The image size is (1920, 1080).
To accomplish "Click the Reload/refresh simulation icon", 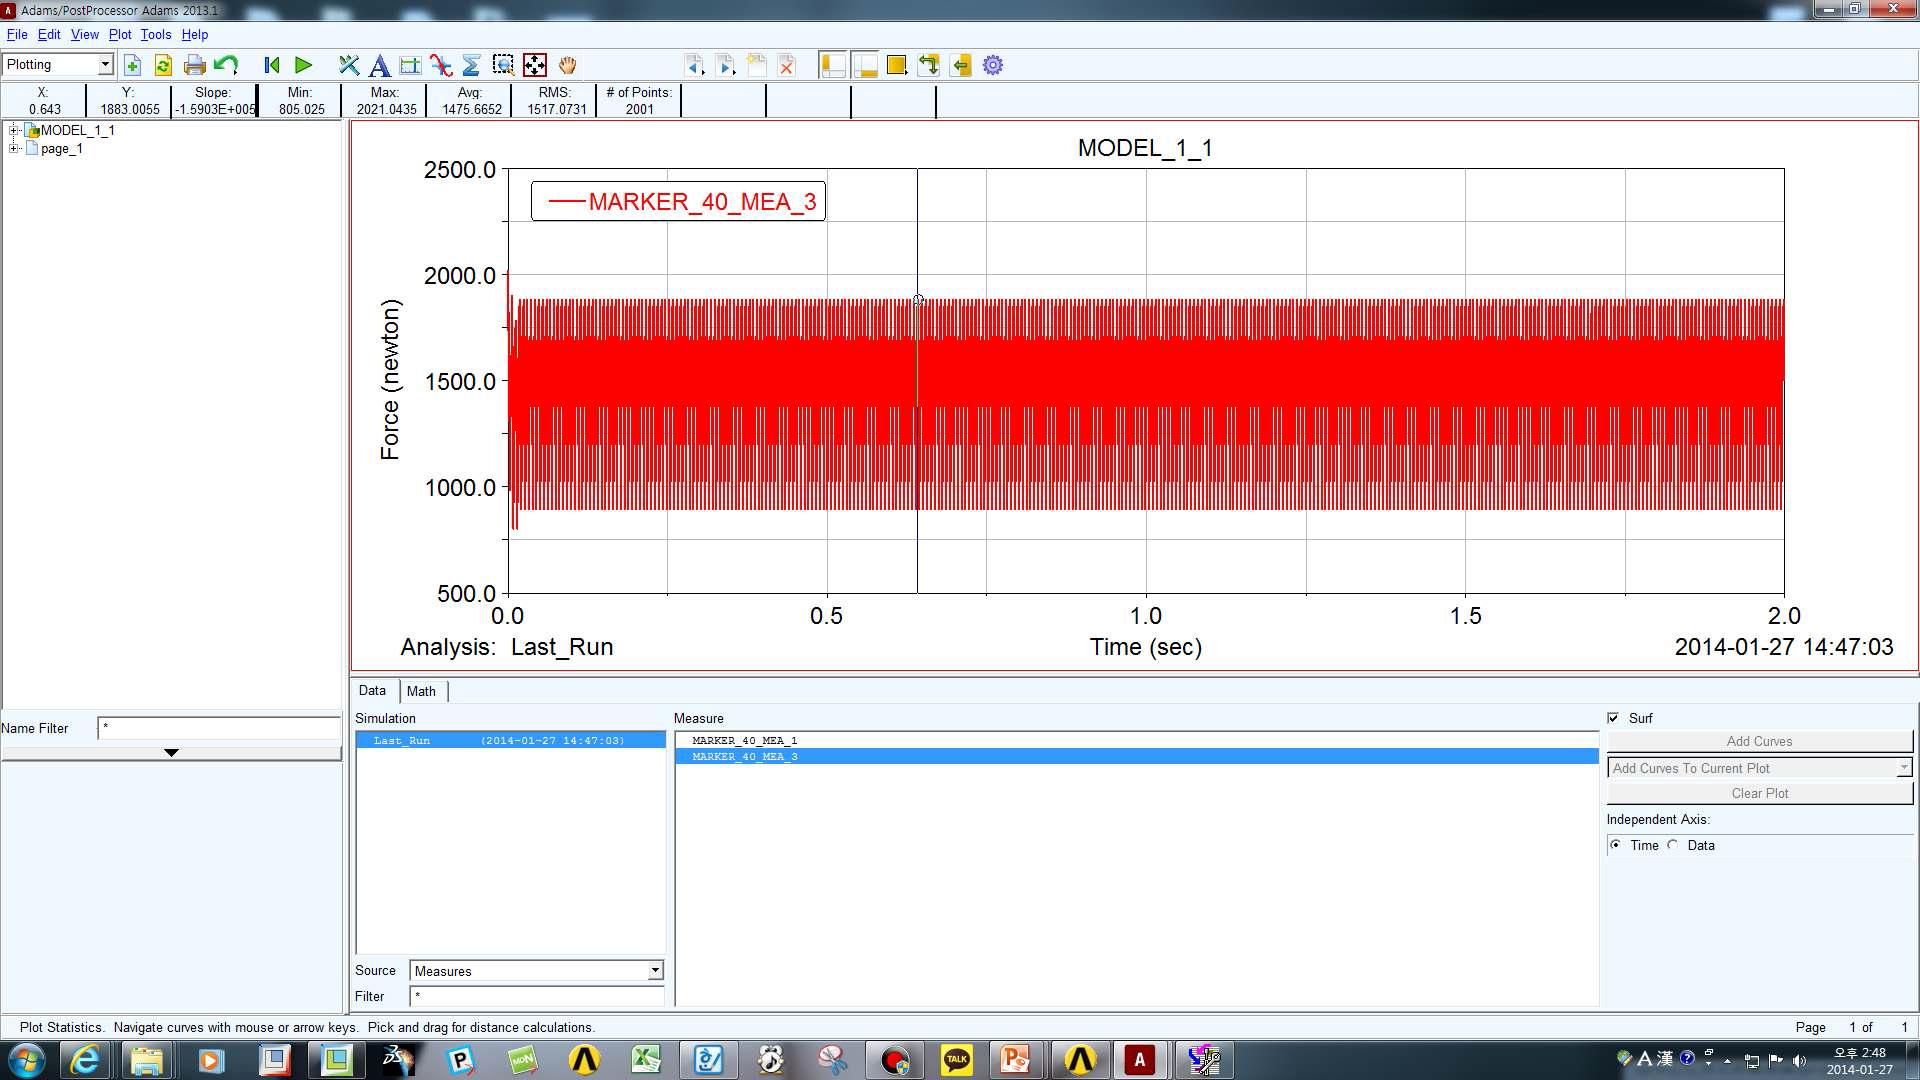I will click(x=163, y=66).
